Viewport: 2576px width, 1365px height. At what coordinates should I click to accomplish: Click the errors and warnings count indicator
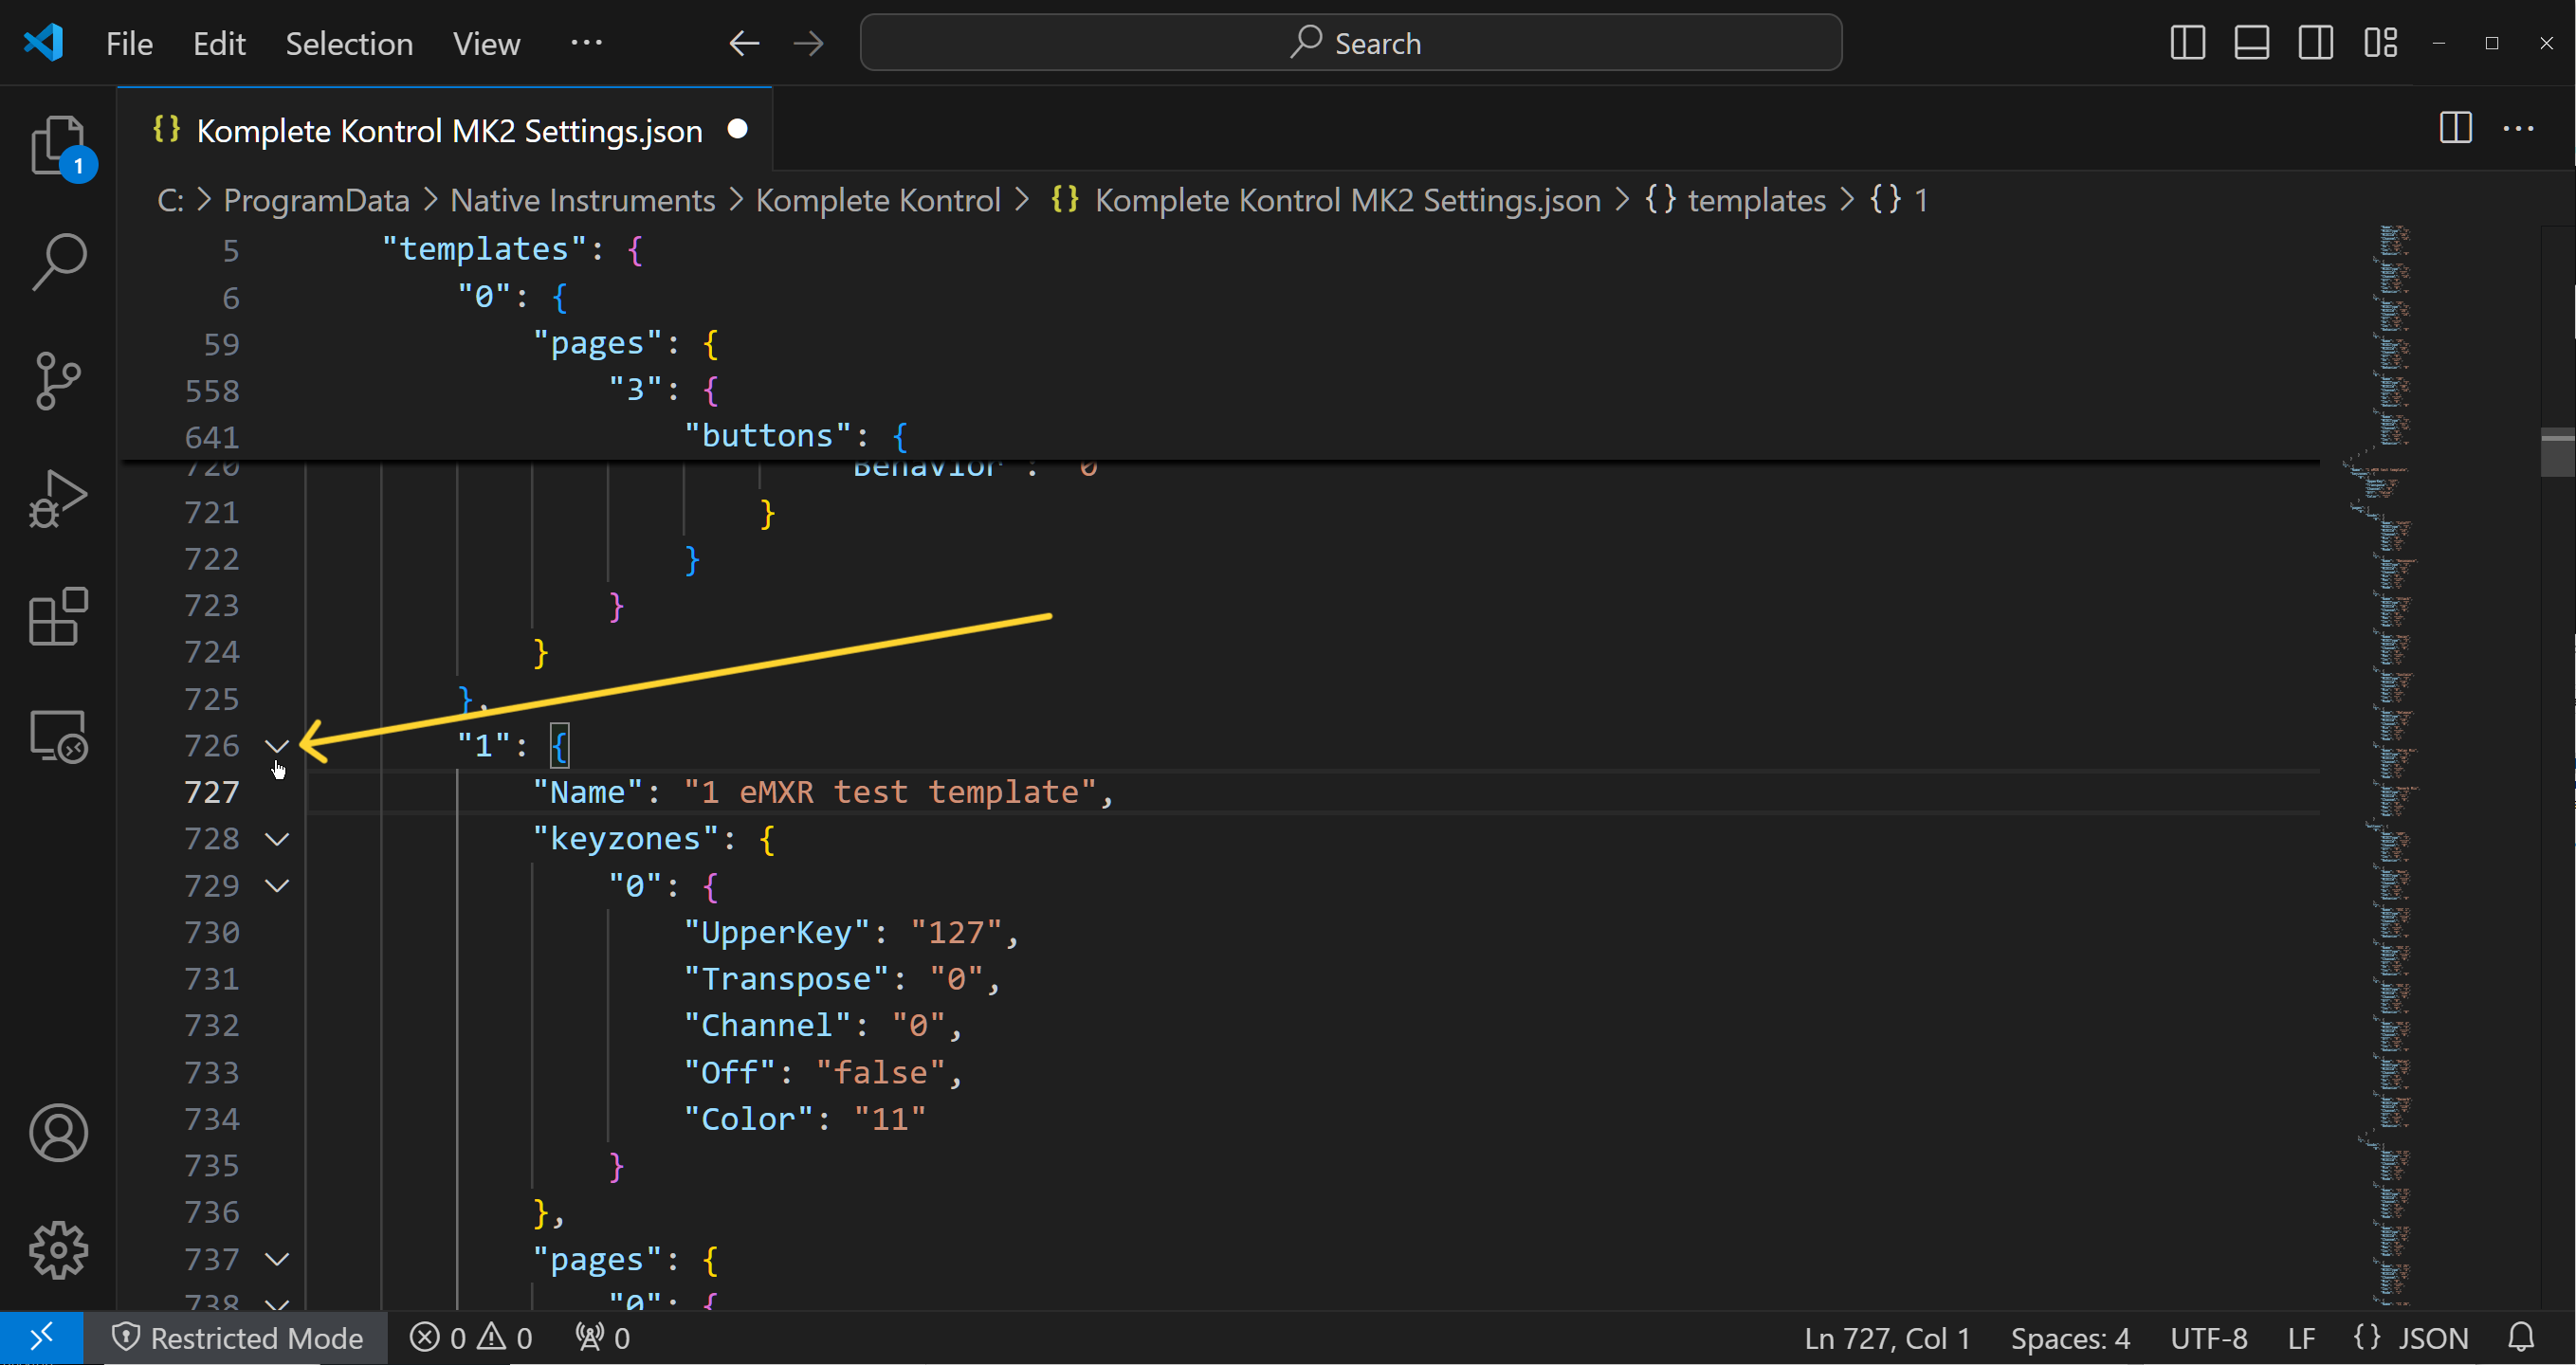tap(471, 1337)
